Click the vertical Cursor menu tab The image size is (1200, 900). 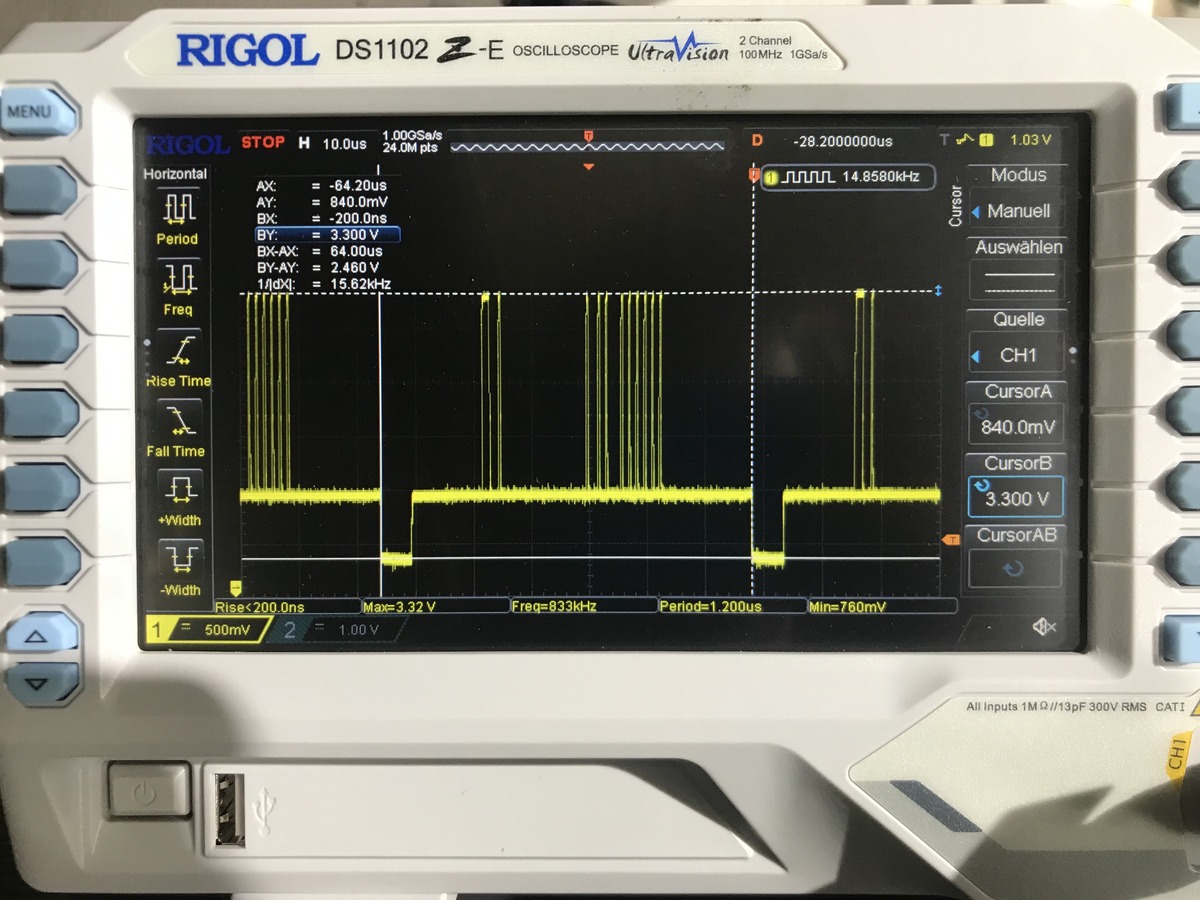tap(955, 206)
